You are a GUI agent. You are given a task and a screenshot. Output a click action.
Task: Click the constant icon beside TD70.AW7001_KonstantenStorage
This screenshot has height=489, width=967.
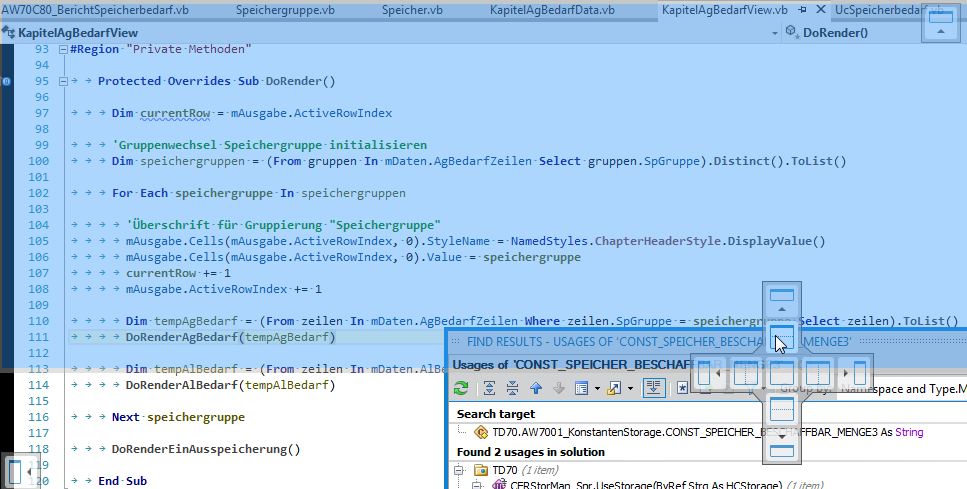[x=480, y=432]
